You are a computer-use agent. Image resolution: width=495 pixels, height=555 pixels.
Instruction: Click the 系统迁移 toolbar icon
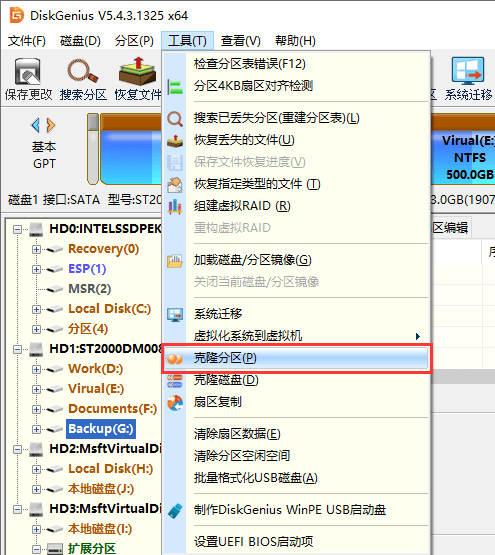click(468, 79)
